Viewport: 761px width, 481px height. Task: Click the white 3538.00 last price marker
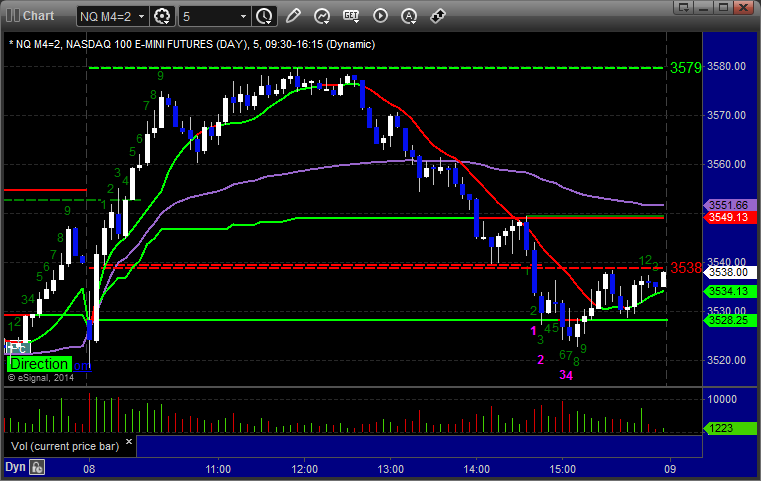(x=729, y=272)
